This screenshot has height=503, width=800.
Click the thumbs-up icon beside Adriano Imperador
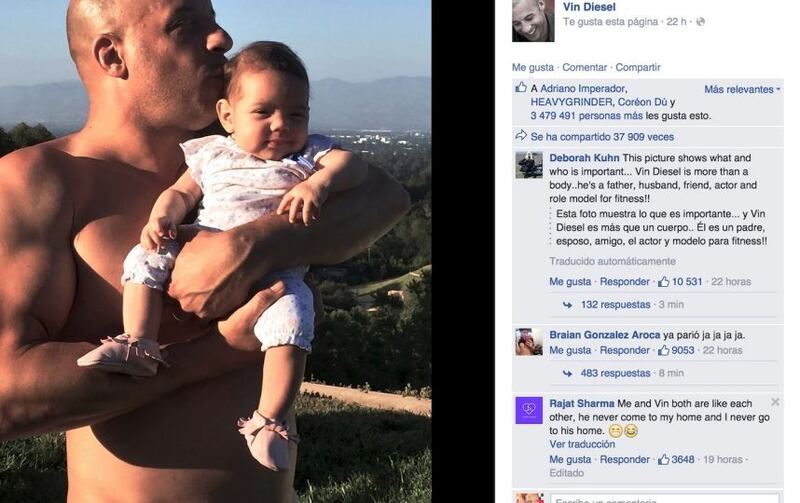pos(520,87)
